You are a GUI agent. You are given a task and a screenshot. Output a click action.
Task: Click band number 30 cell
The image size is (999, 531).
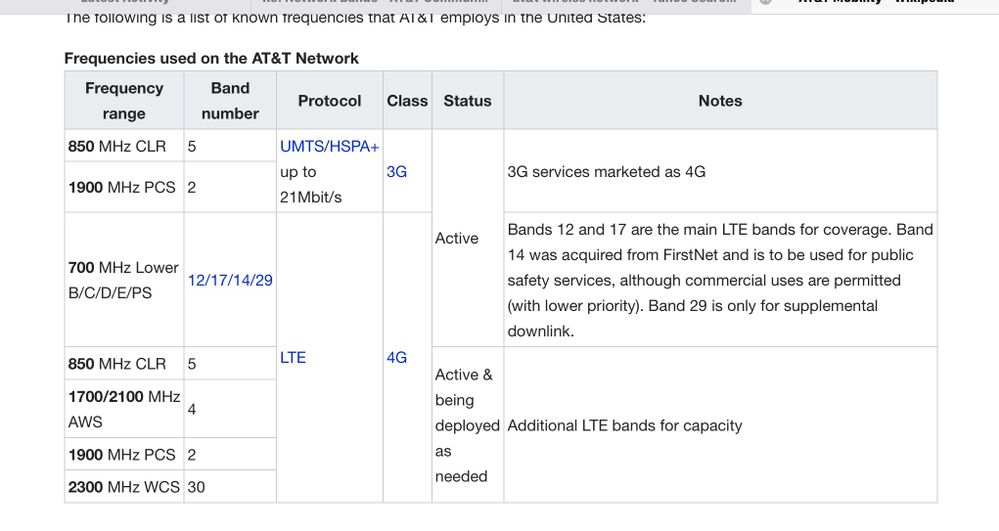point(197,487)
